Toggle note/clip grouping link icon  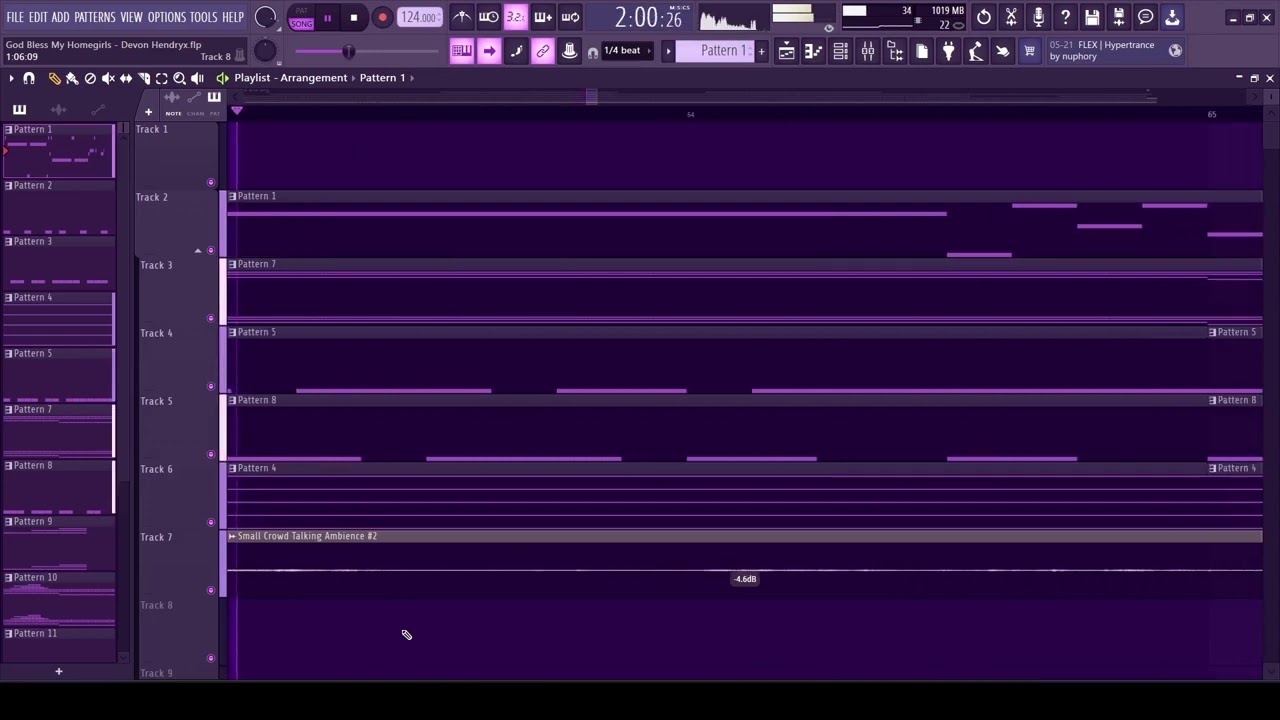(542, 51)
